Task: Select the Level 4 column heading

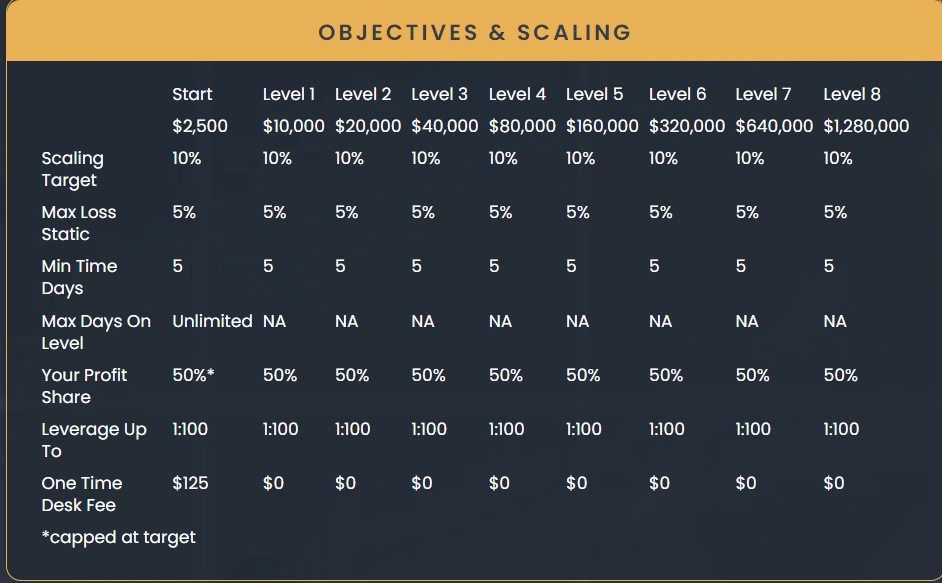Action: click(x=517, y=94)
